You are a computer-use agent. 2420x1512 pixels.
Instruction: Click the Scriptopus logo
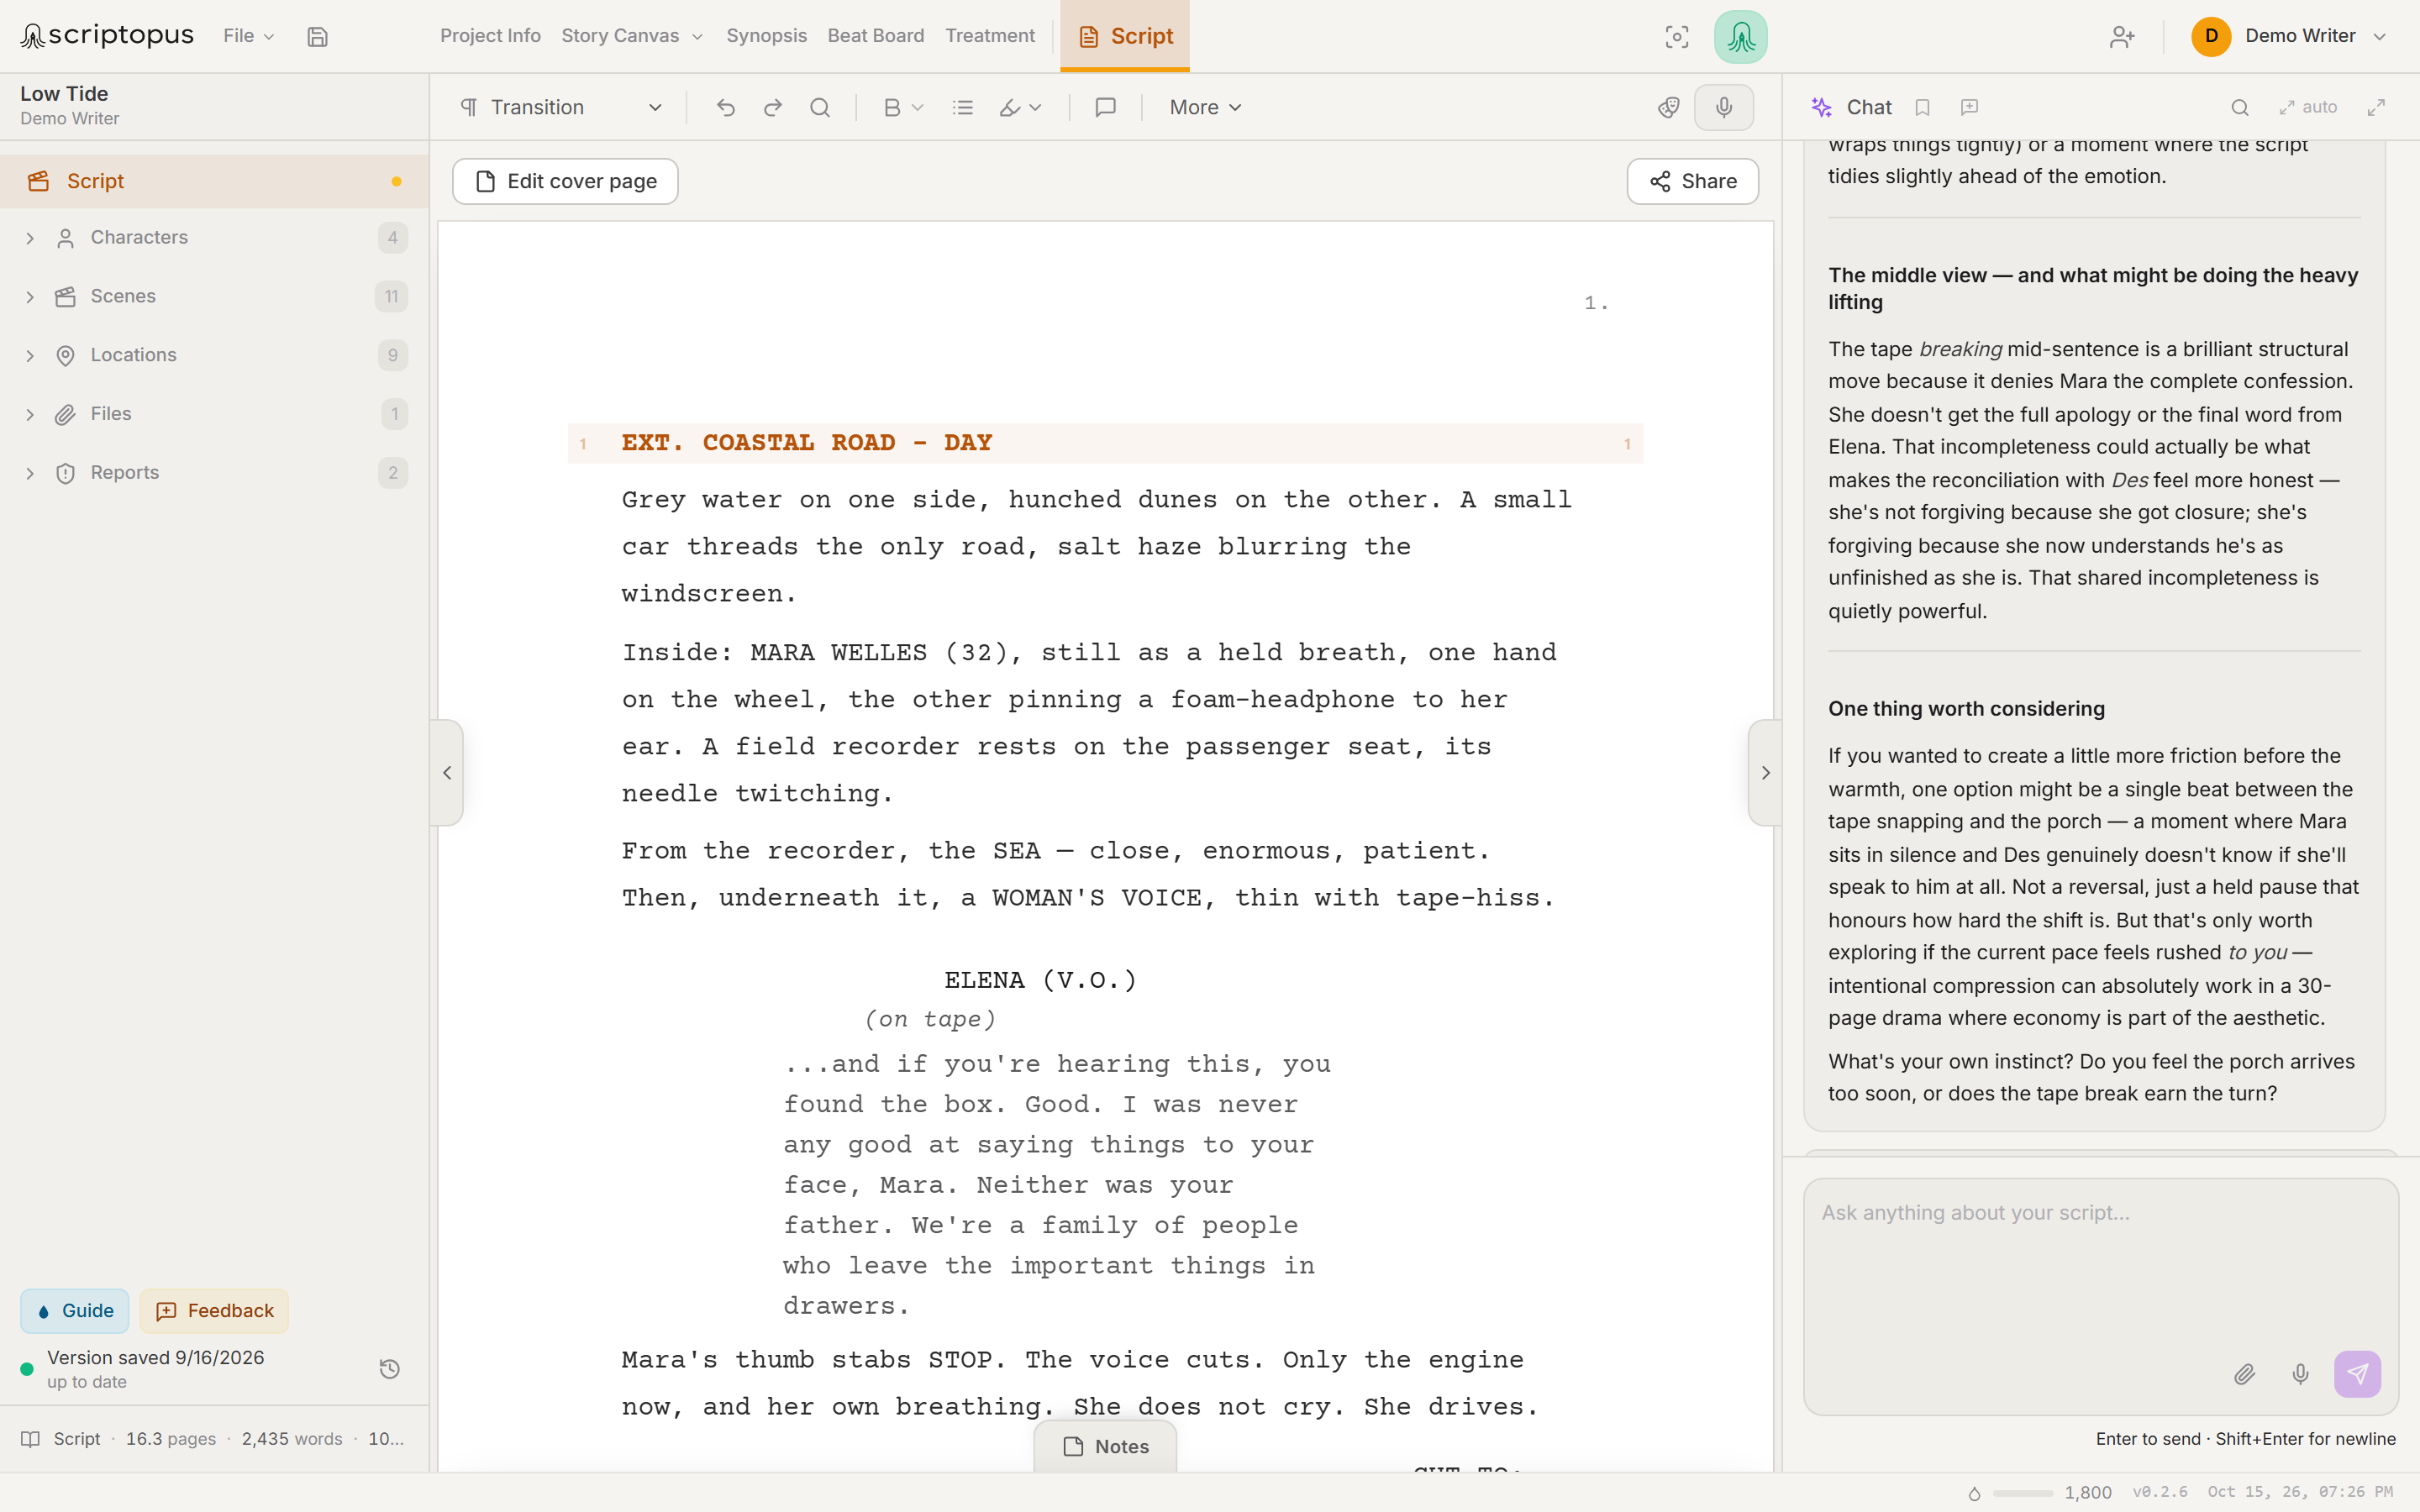pos(107,36)
